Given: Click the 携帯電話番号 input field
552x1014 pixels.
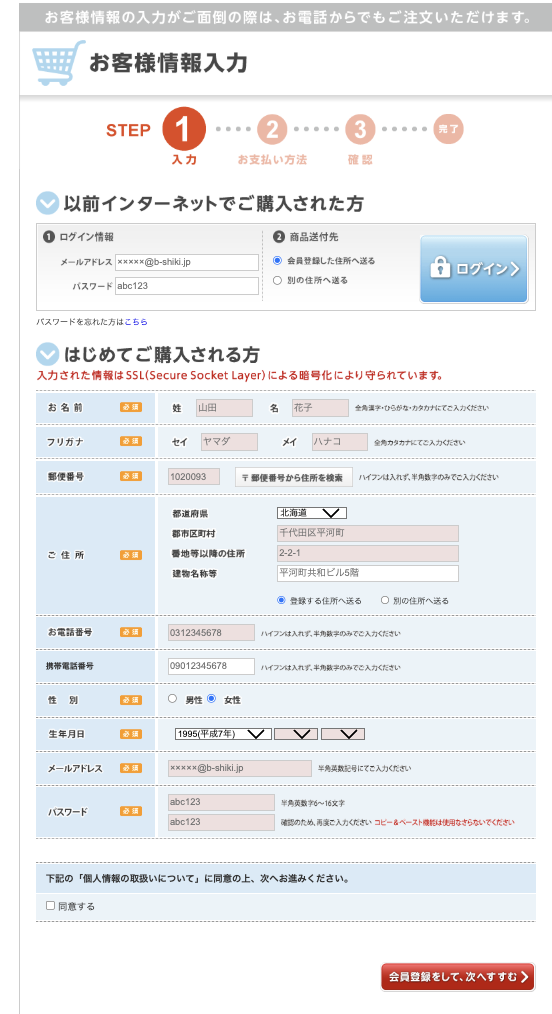Looking at the screenshot, I should tap(211, 666).
